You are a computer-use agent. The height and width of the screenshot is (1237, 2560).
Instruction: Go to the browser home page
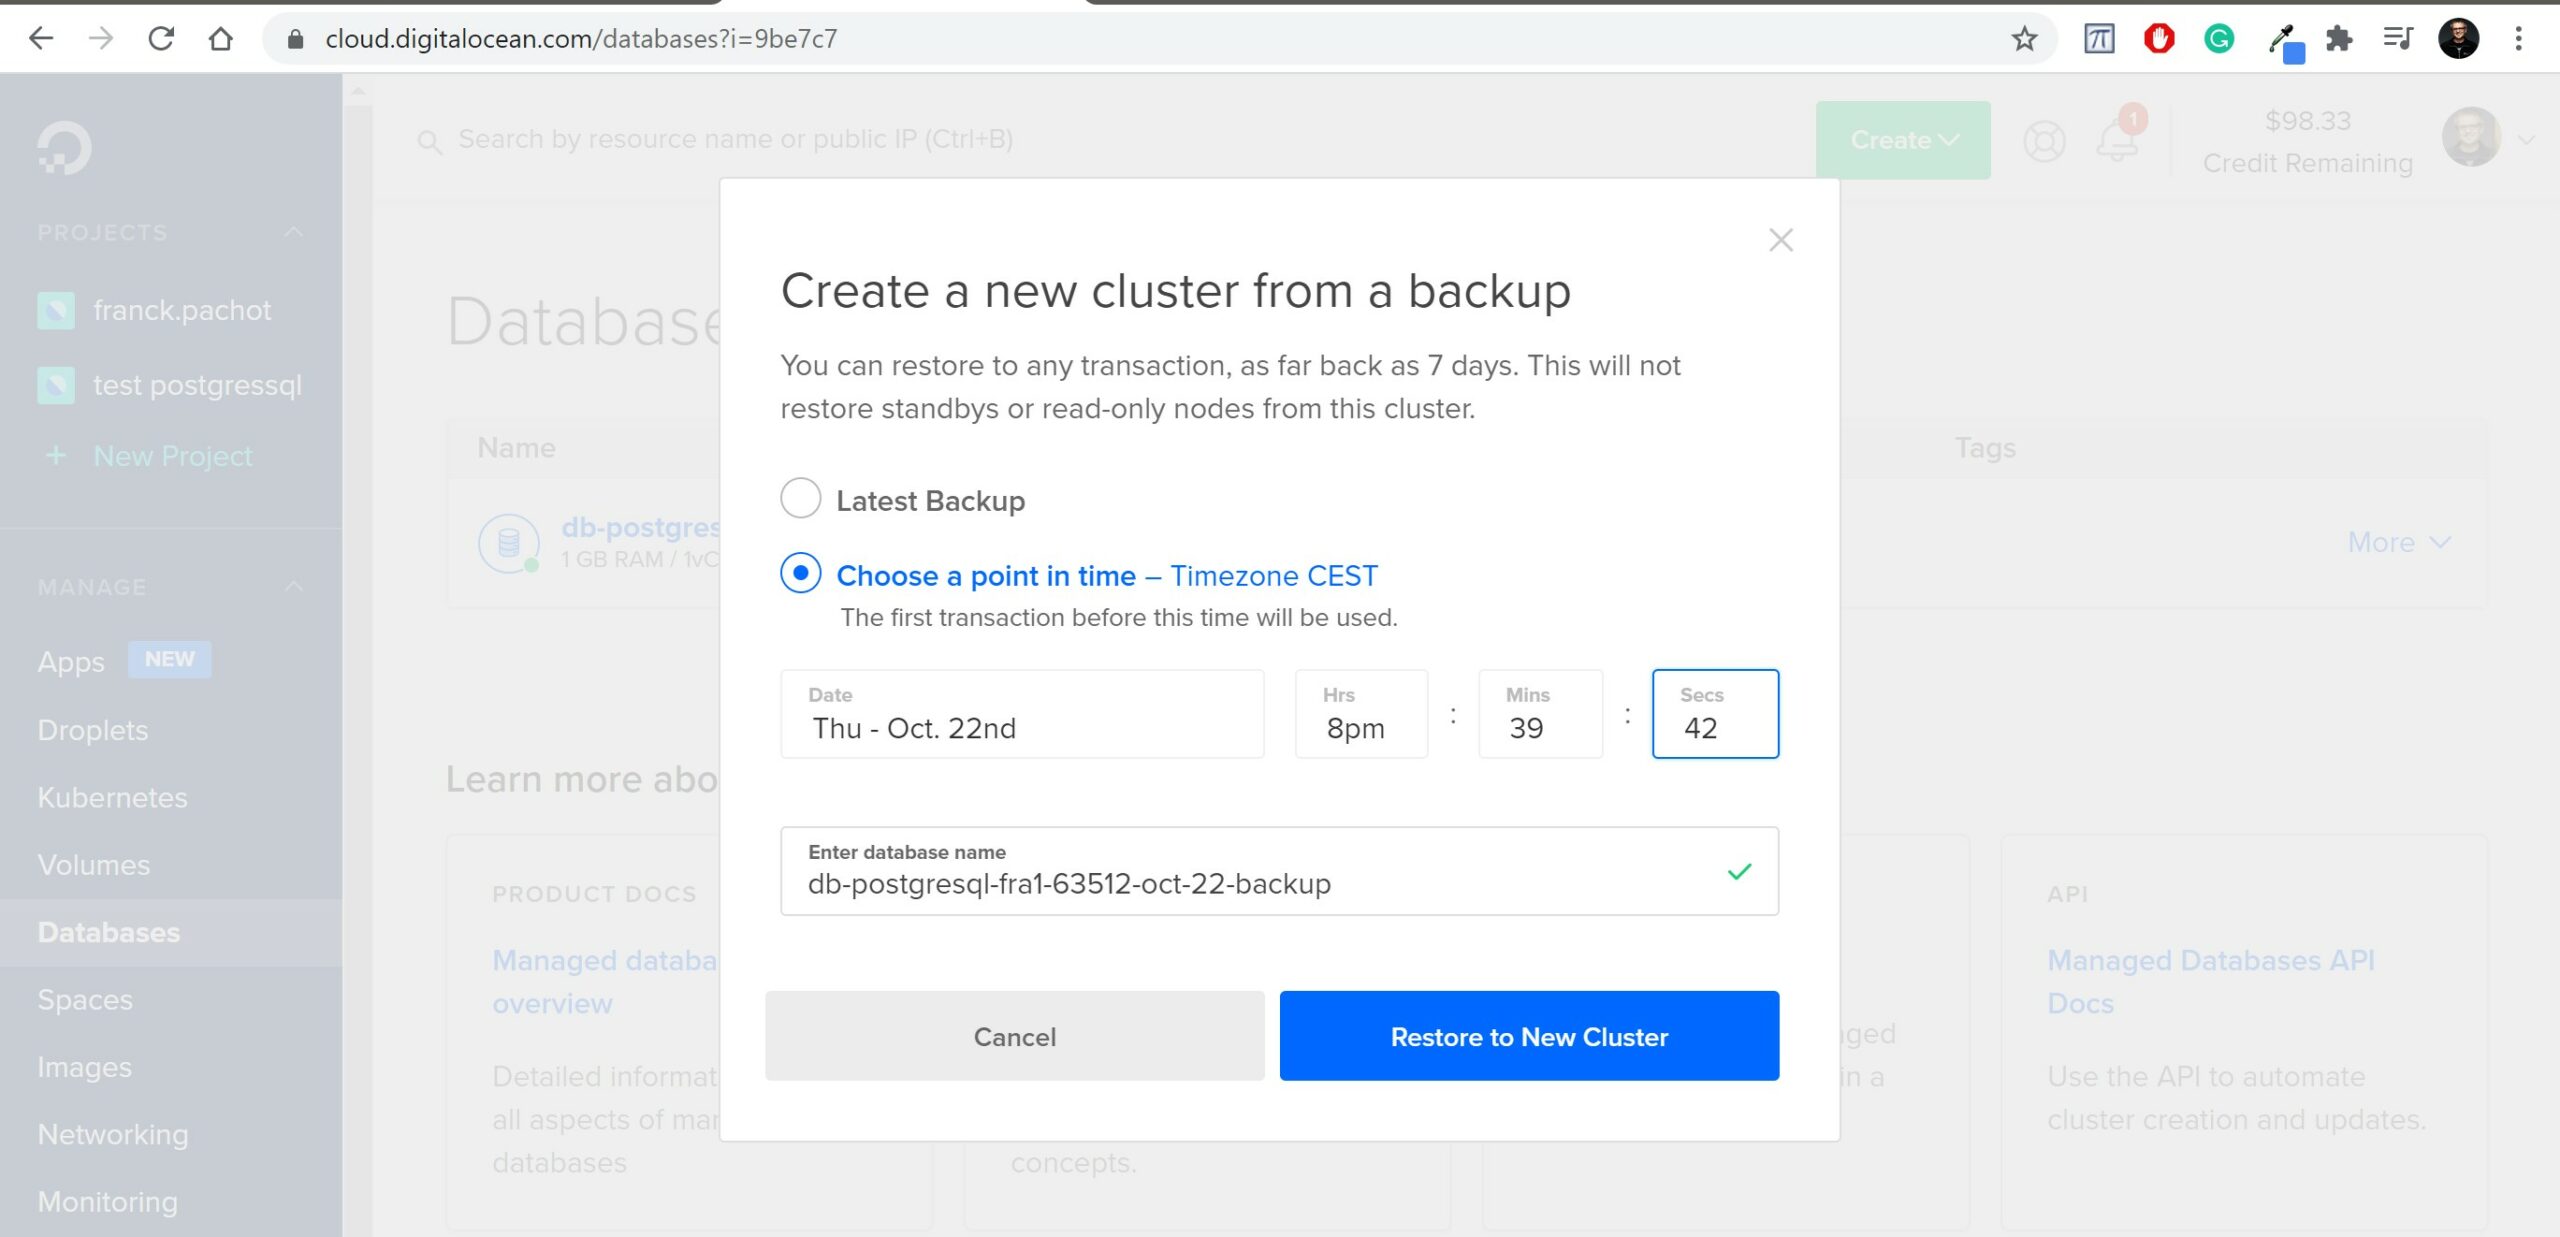pyautogui.click(x=220, y=39)
